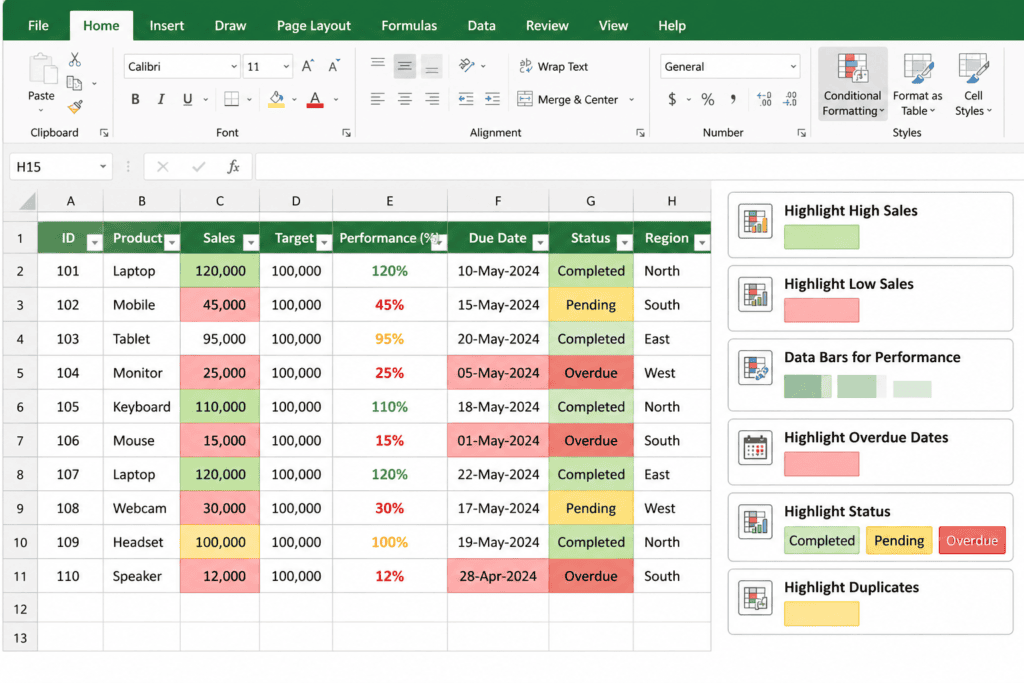Screen dimensions: 1024x683
Task: Apply Comma Style
Action: pos(733,99)
